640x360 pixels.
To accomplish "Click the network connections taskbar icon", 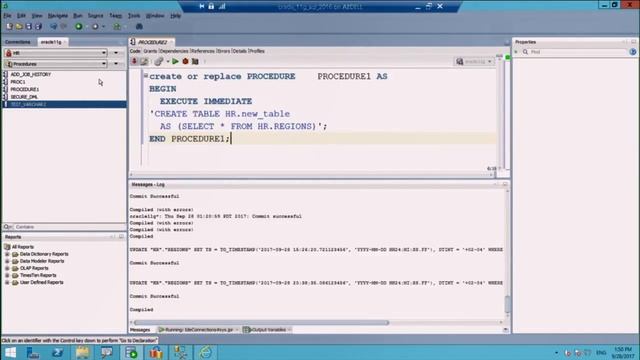I will click(180, 352).
